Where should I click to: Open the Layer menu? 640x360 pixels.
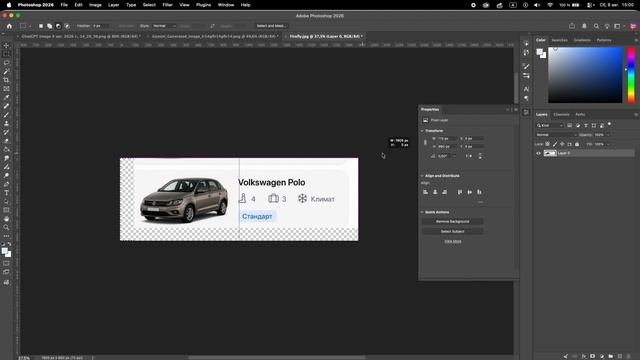[x=113, y=5]
